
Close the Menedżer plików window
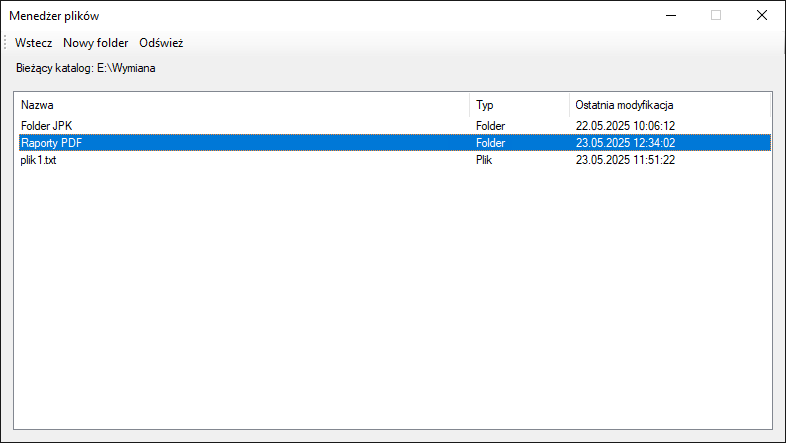point(761,16)
